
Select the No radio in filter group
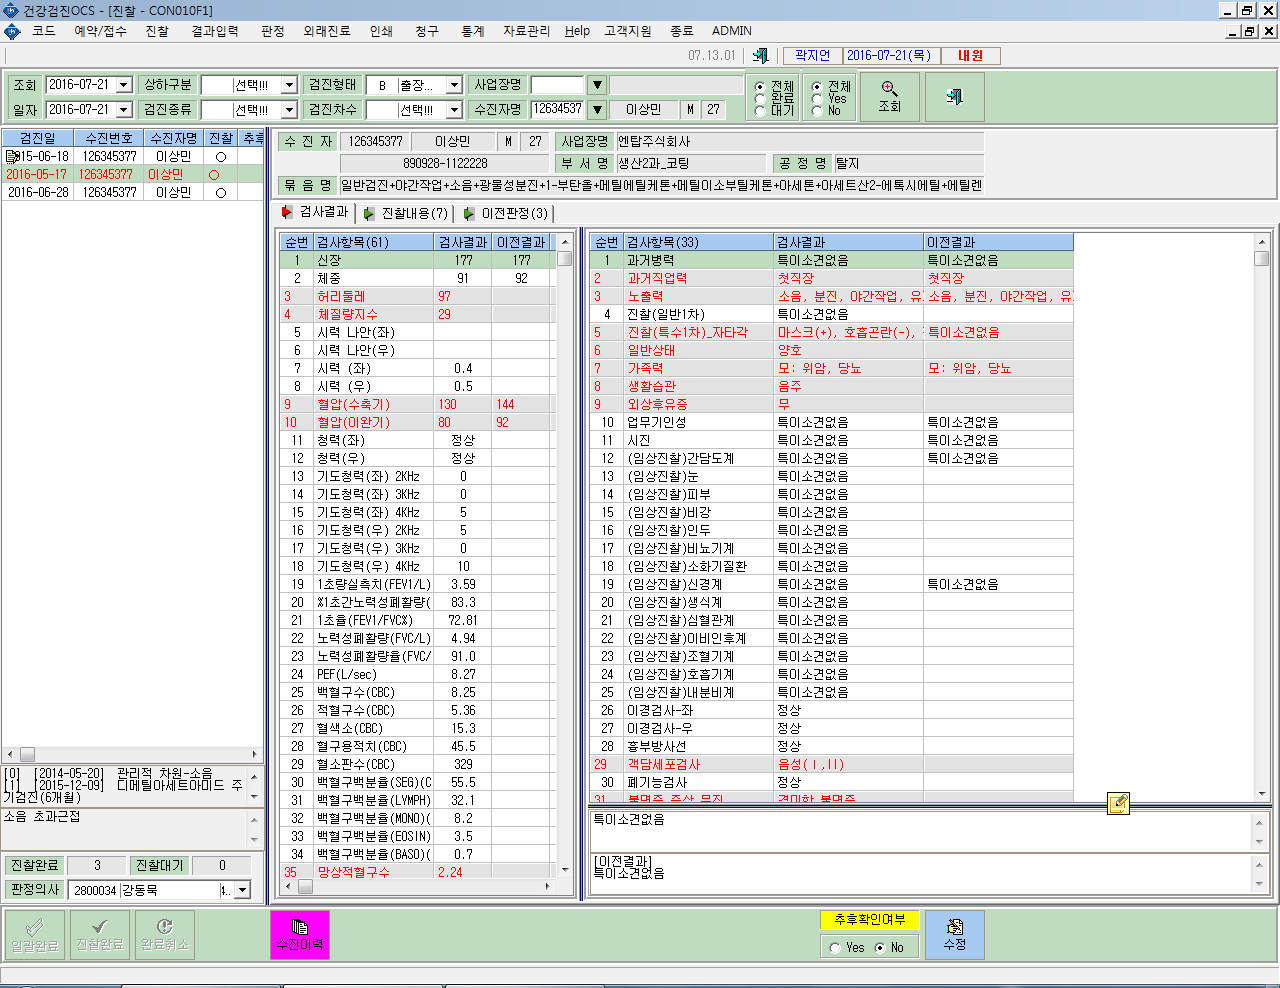coord(817,111)
